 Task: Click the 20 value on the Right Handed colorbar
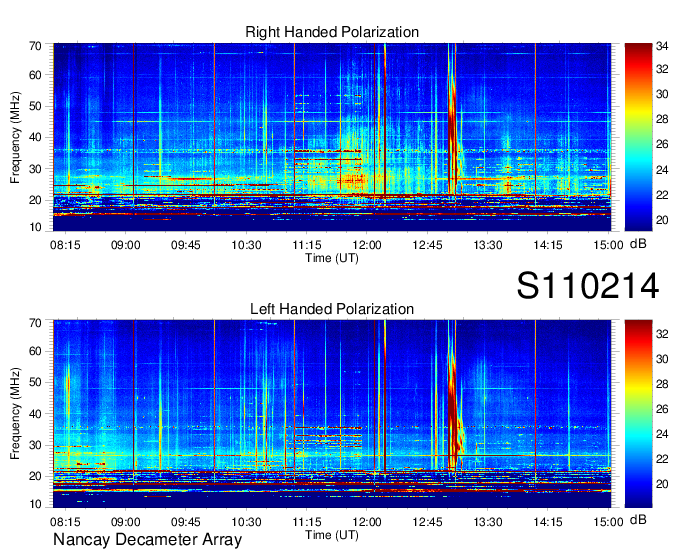tap(662, 220)
